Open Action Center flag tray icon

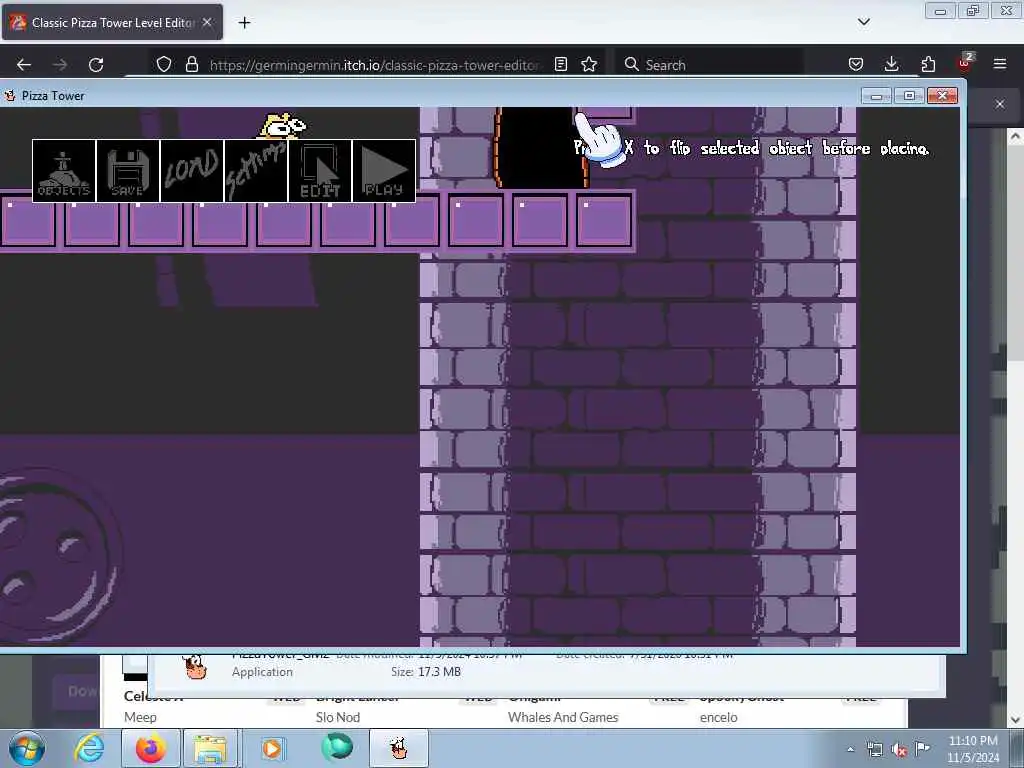tap(922, 749)
